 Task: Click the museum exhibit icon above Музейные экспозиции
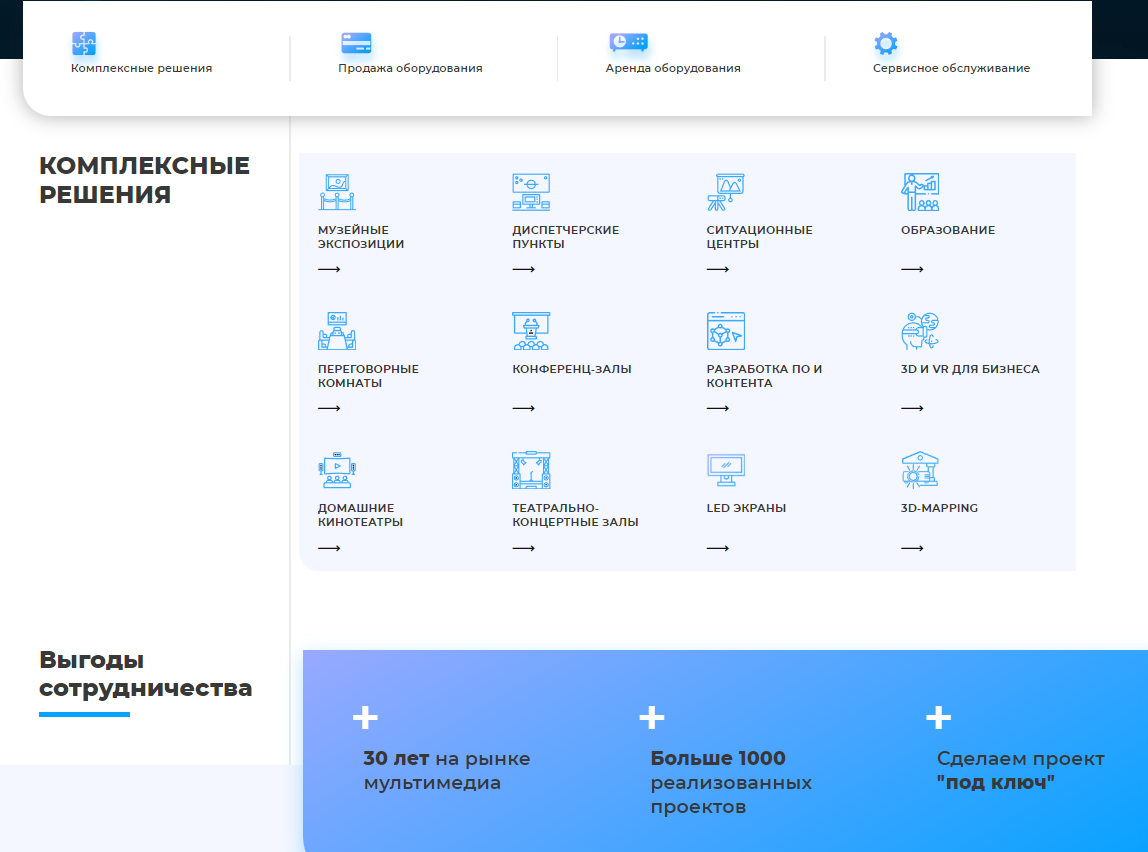click(337, 192)
